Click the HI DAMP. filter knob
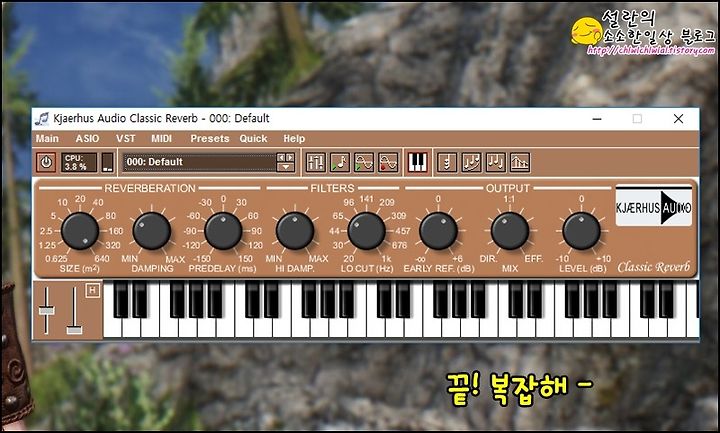This screenshot has width=720, height=433. [295, 231]
